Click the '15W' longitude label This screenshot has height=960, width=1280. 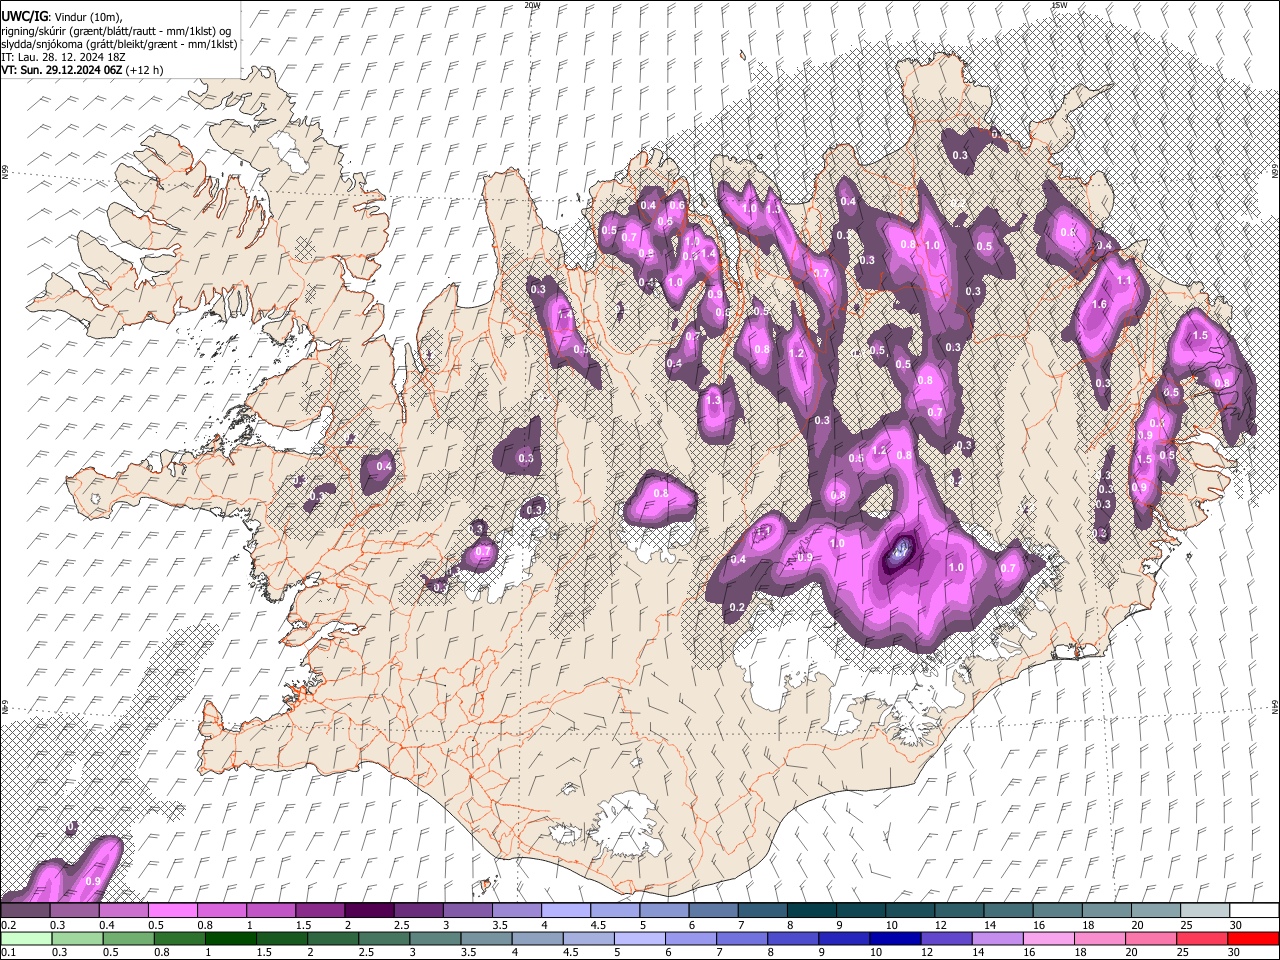point(1059,5)
